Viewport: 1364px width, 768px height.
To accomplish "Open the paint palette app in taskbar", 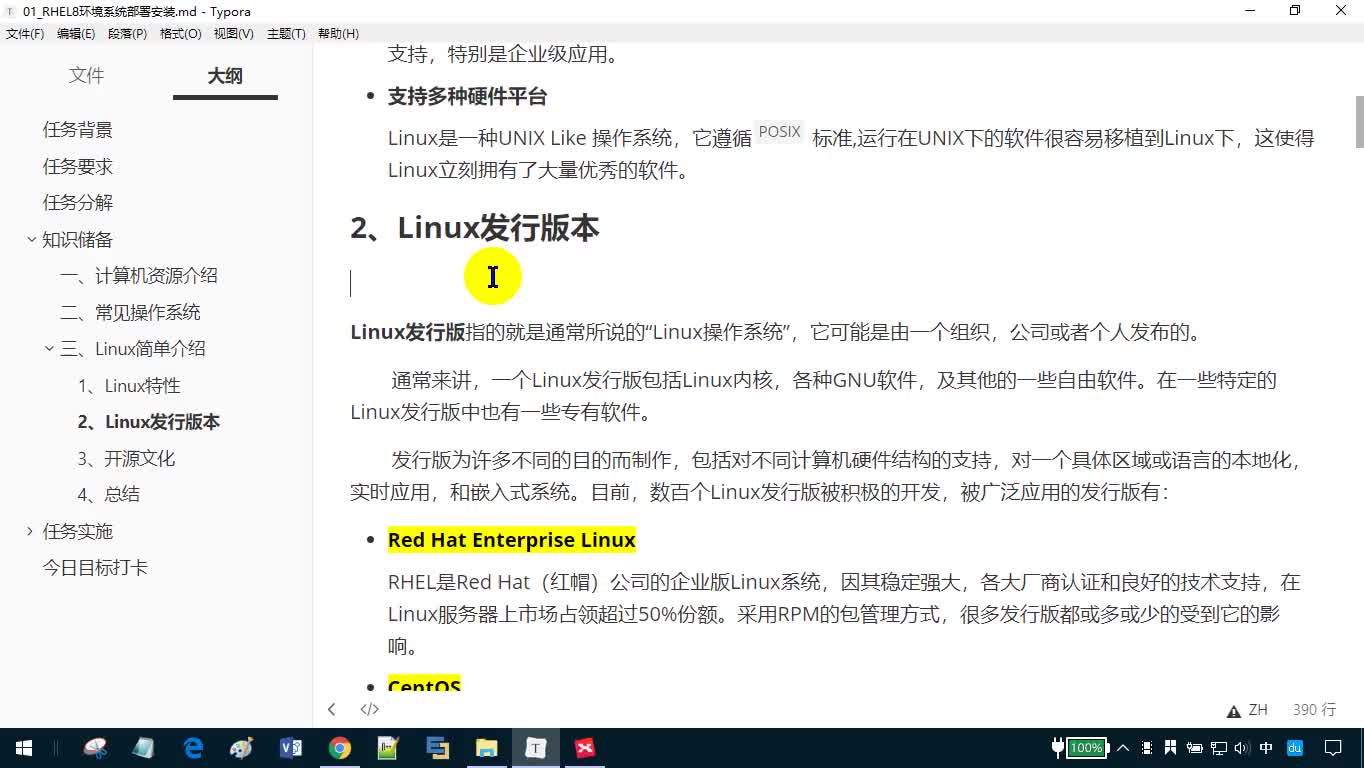I will point(242,748).
